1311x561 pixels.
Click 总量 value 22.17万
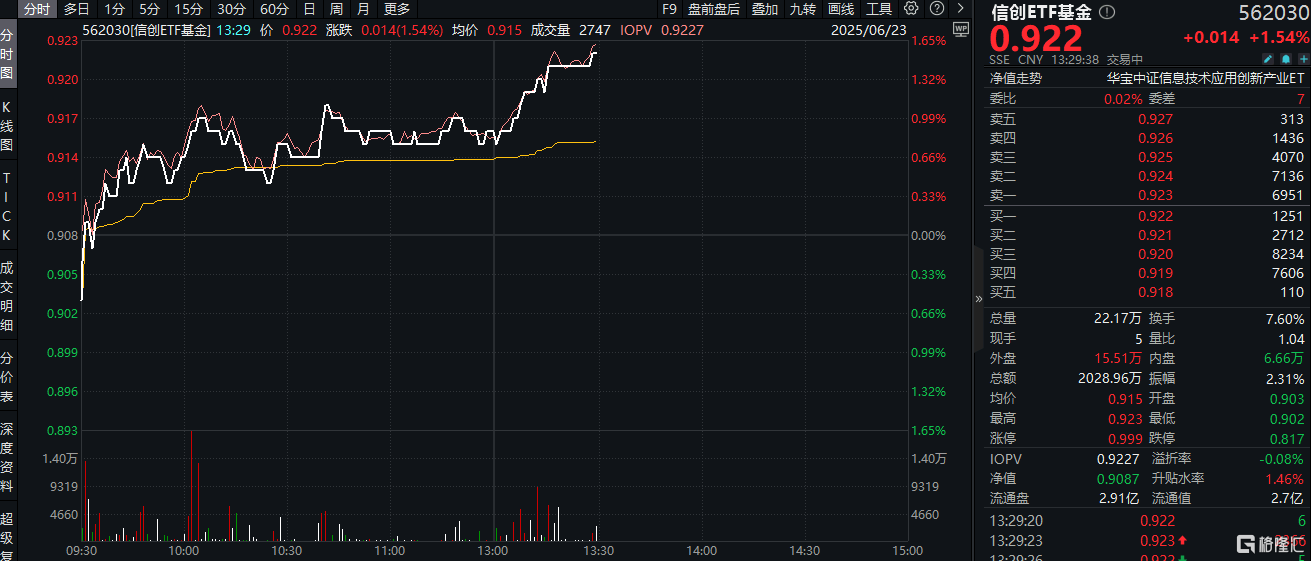[x=1118, y=319]
